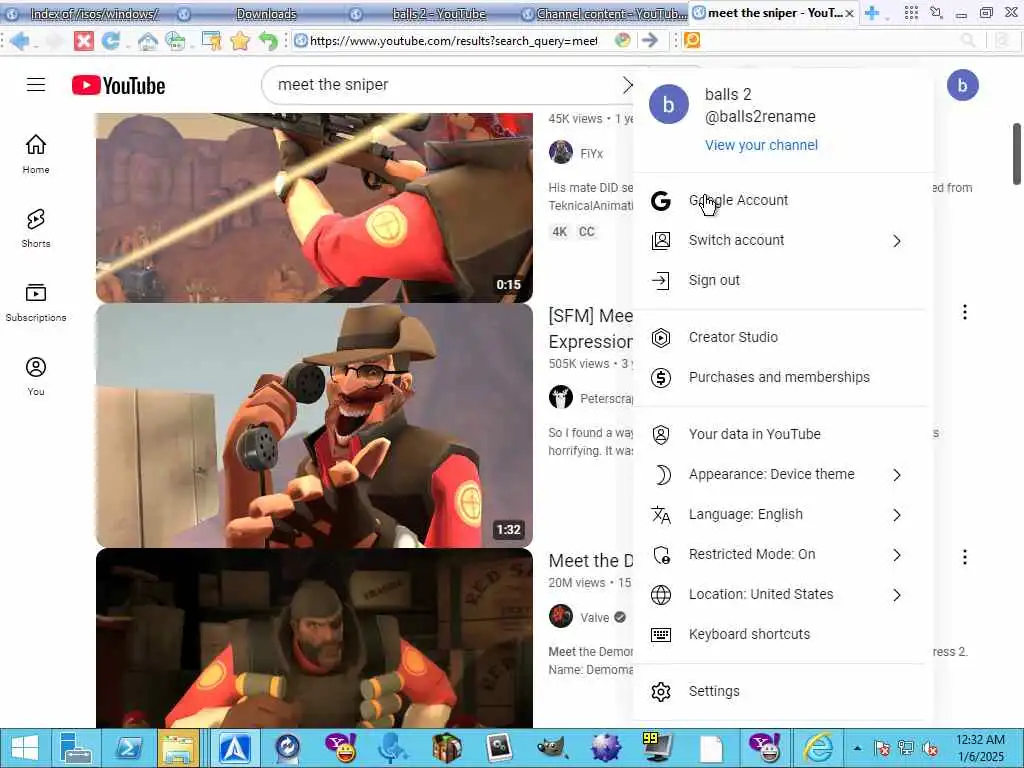Click the 4K badge on first video
Viewport: 1024px width, 768px height.
560,232
